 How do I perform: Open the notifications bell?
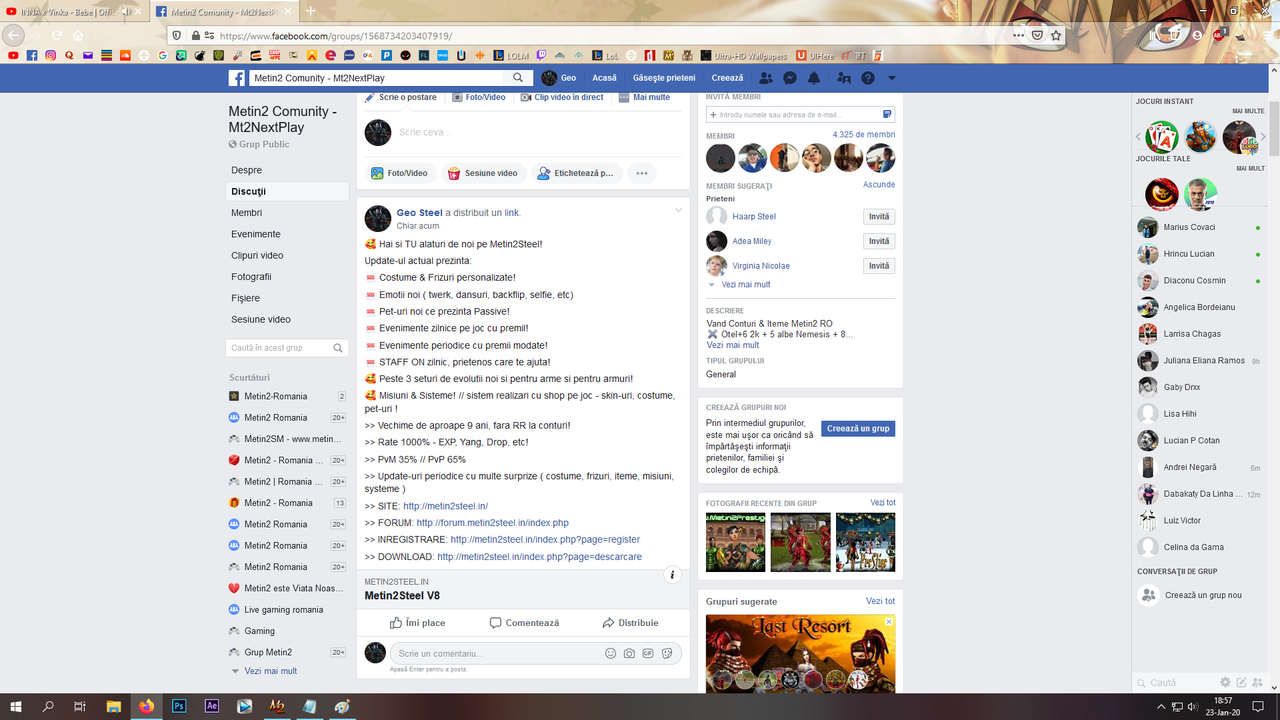tap(814, 78)
